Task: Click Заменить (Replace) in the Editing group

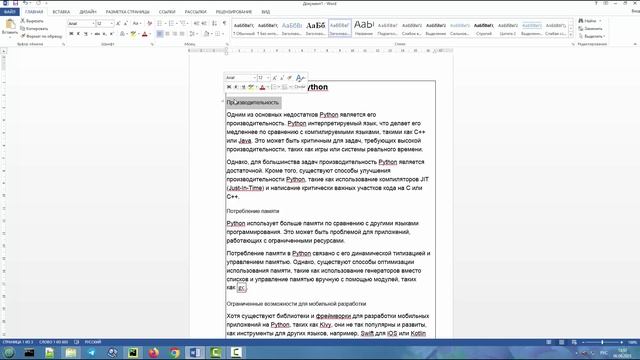Action: click(x=590, y=29)
